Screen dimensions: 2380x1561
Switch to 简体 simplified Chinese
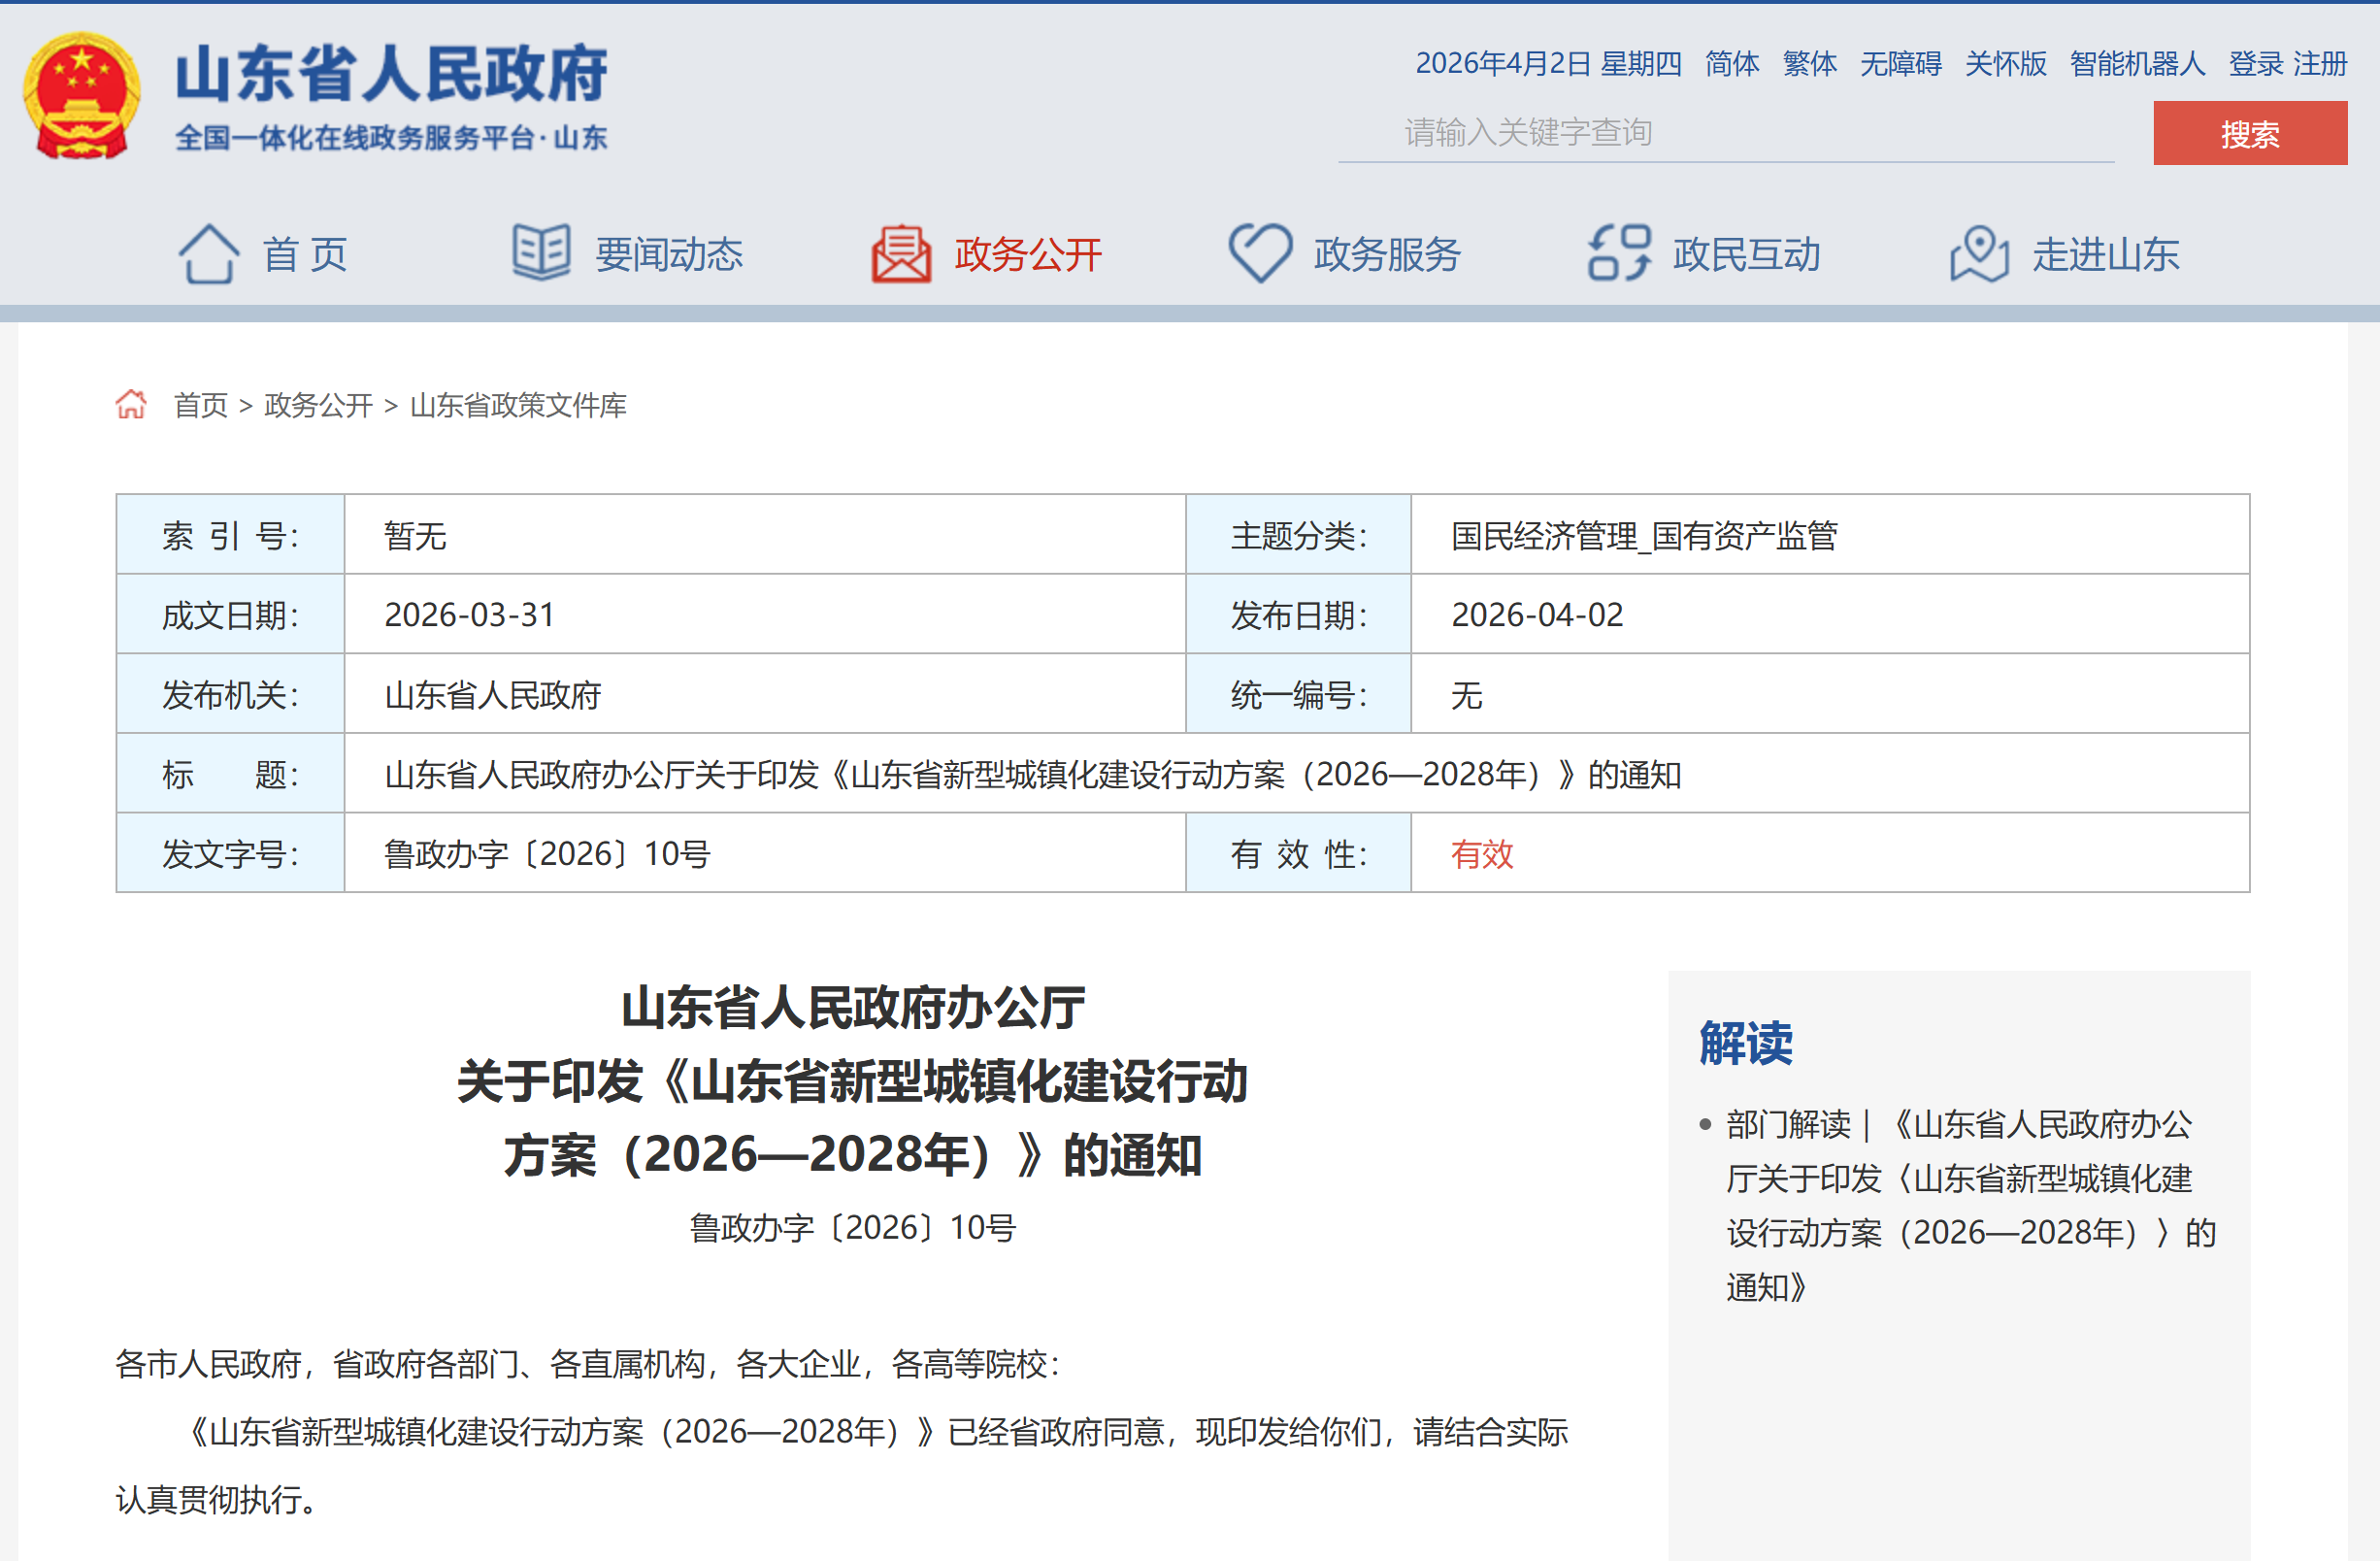1731,64
